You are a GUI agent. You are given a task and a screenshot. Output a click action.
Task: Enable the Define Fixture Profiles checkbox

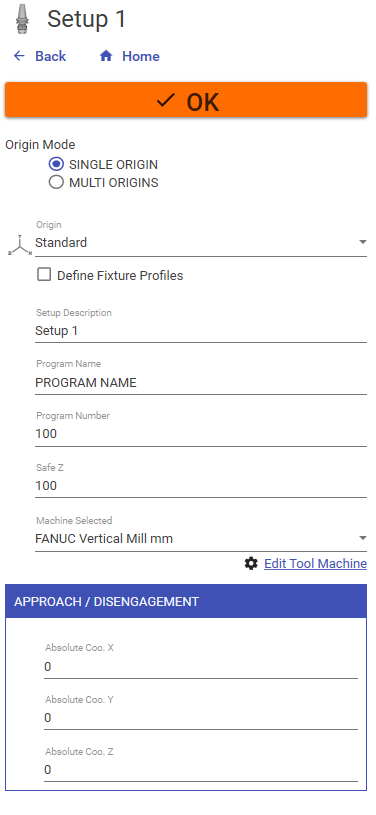pyautogui.click(x=44, y=274)
